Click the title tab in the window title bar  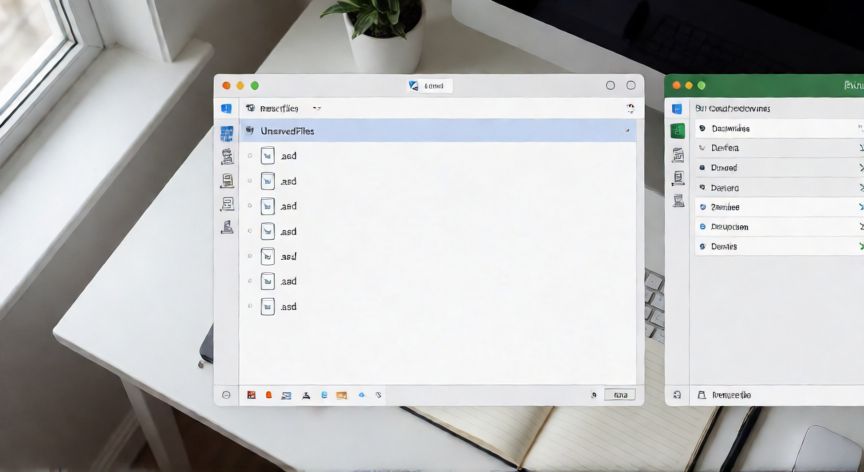[x=430, y=85]
